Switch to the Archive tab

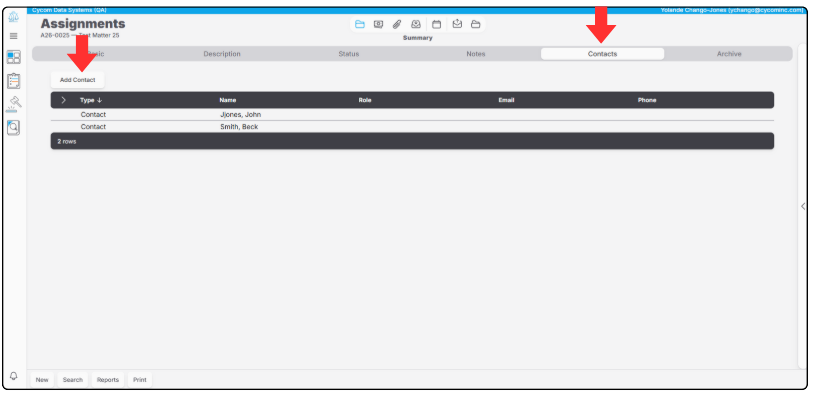pyautogui.click(x=729, y=54)
